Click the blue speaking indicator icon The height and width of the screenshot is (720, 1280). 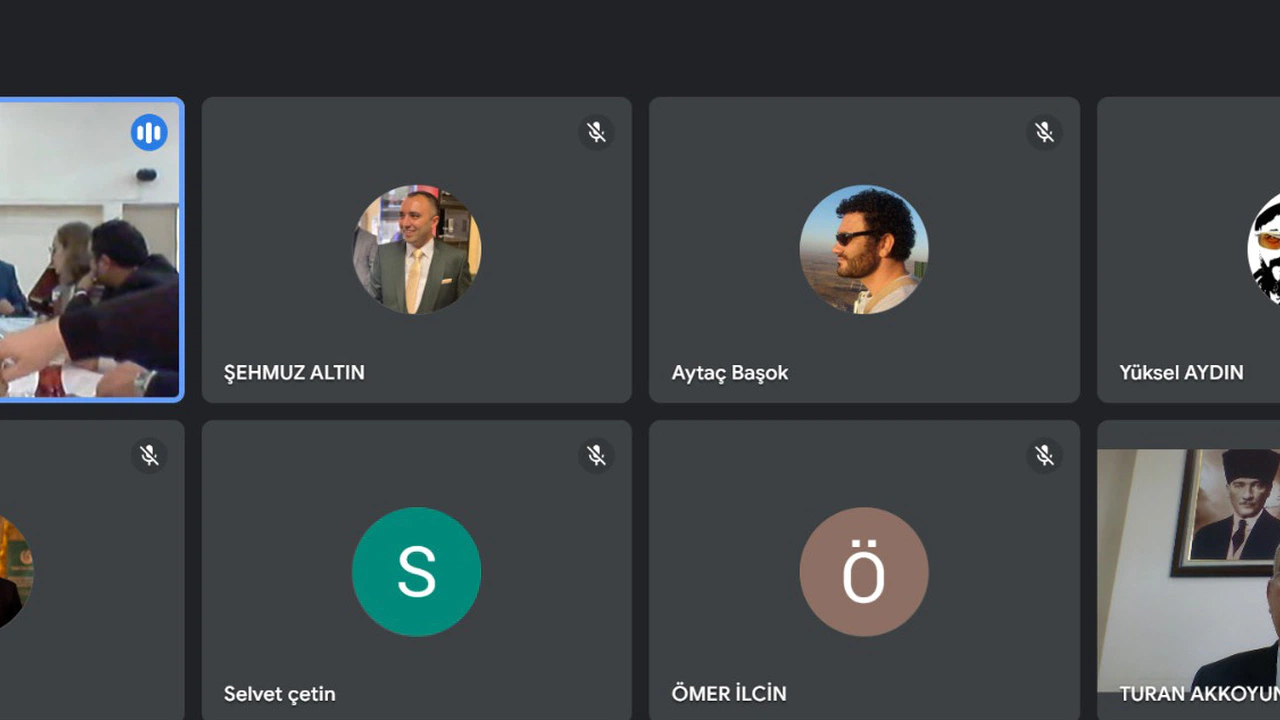[149, 132]
